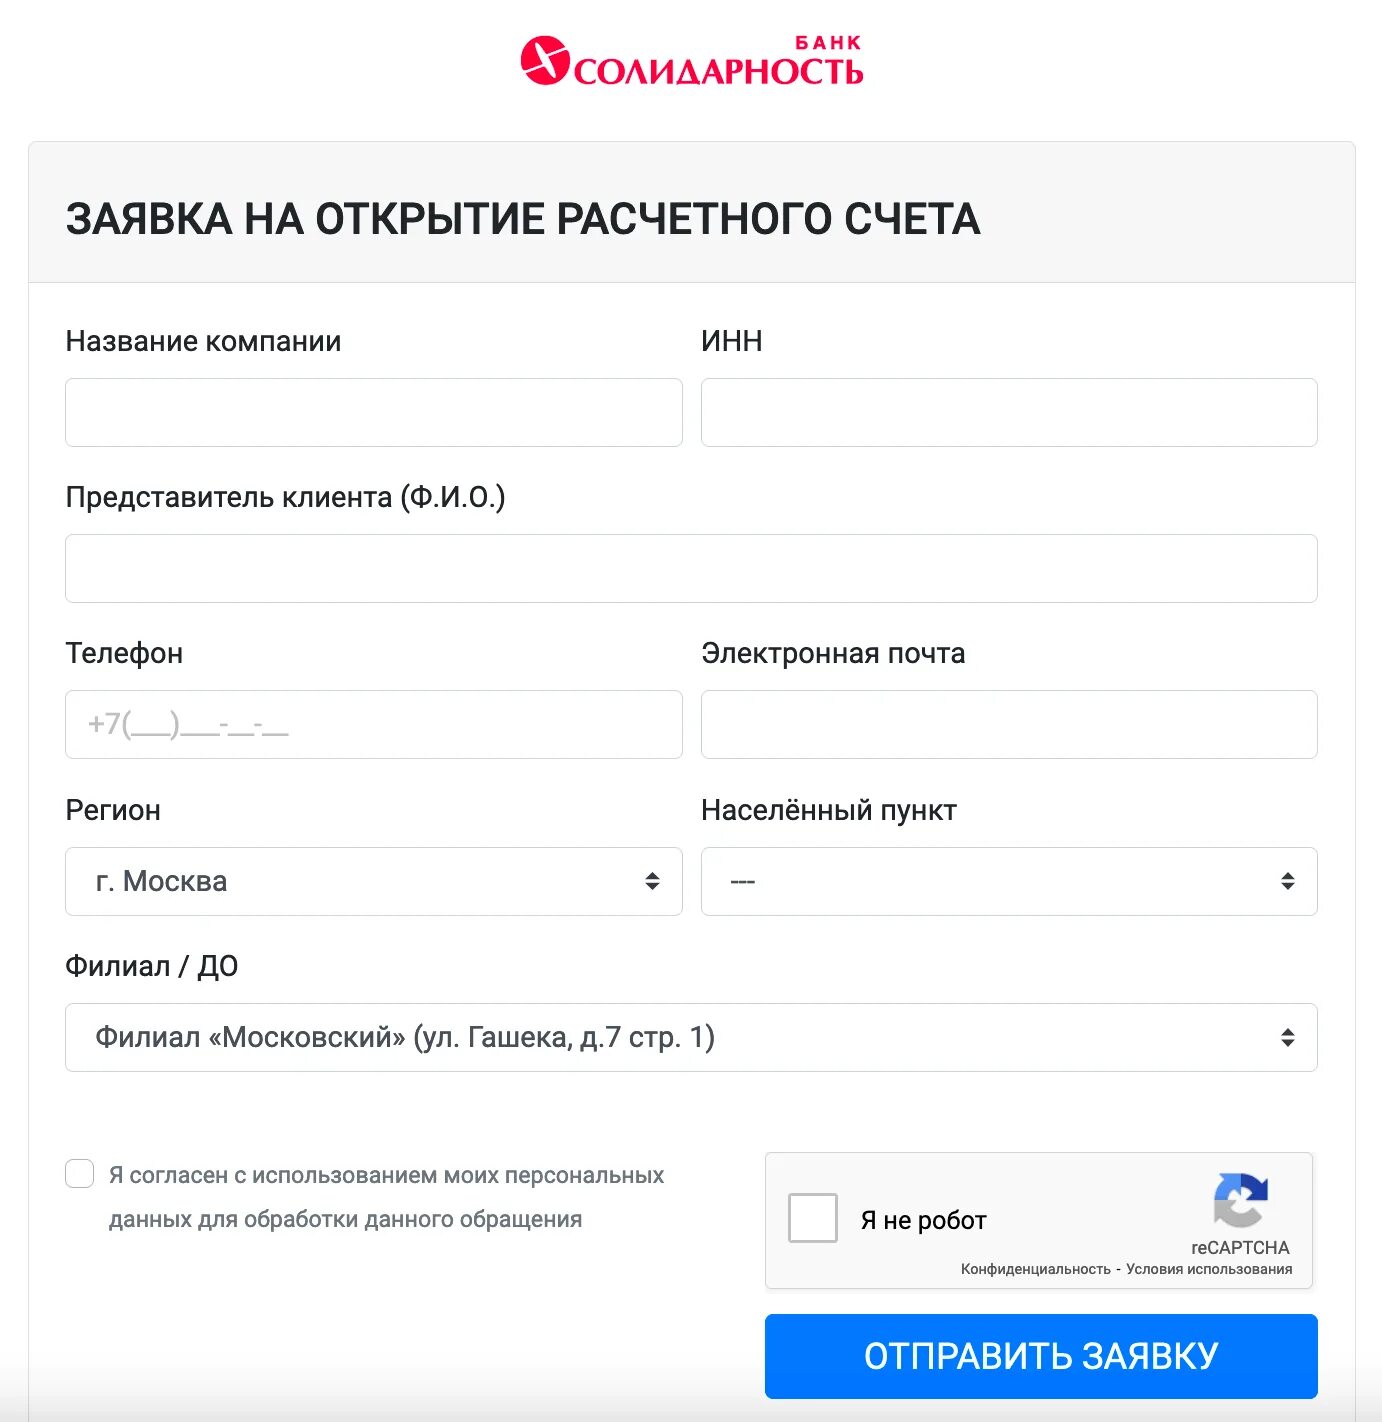Click the reCAPTCHA logo icon
The image size is (1382, 1422).
1240,1200
